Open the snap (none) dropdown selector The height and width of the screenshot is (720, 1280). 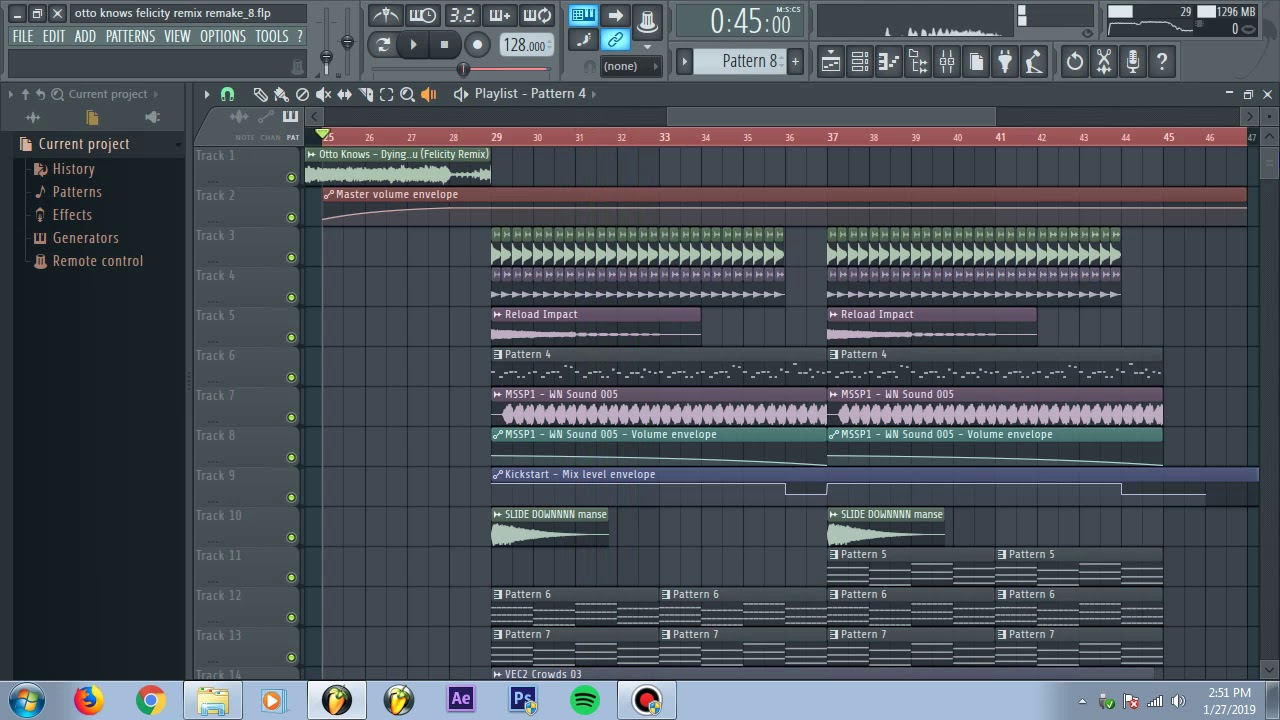click(x=632, y=66)
